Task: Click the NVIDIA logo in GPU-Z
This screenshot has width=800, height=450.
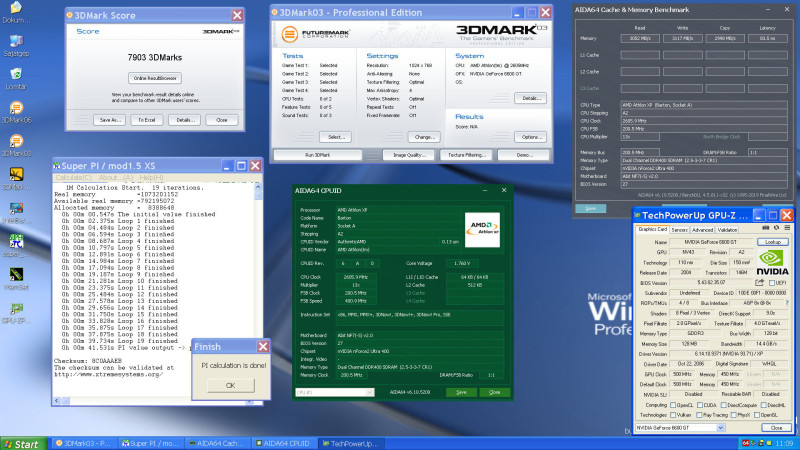Action: (x=772, y=263)
